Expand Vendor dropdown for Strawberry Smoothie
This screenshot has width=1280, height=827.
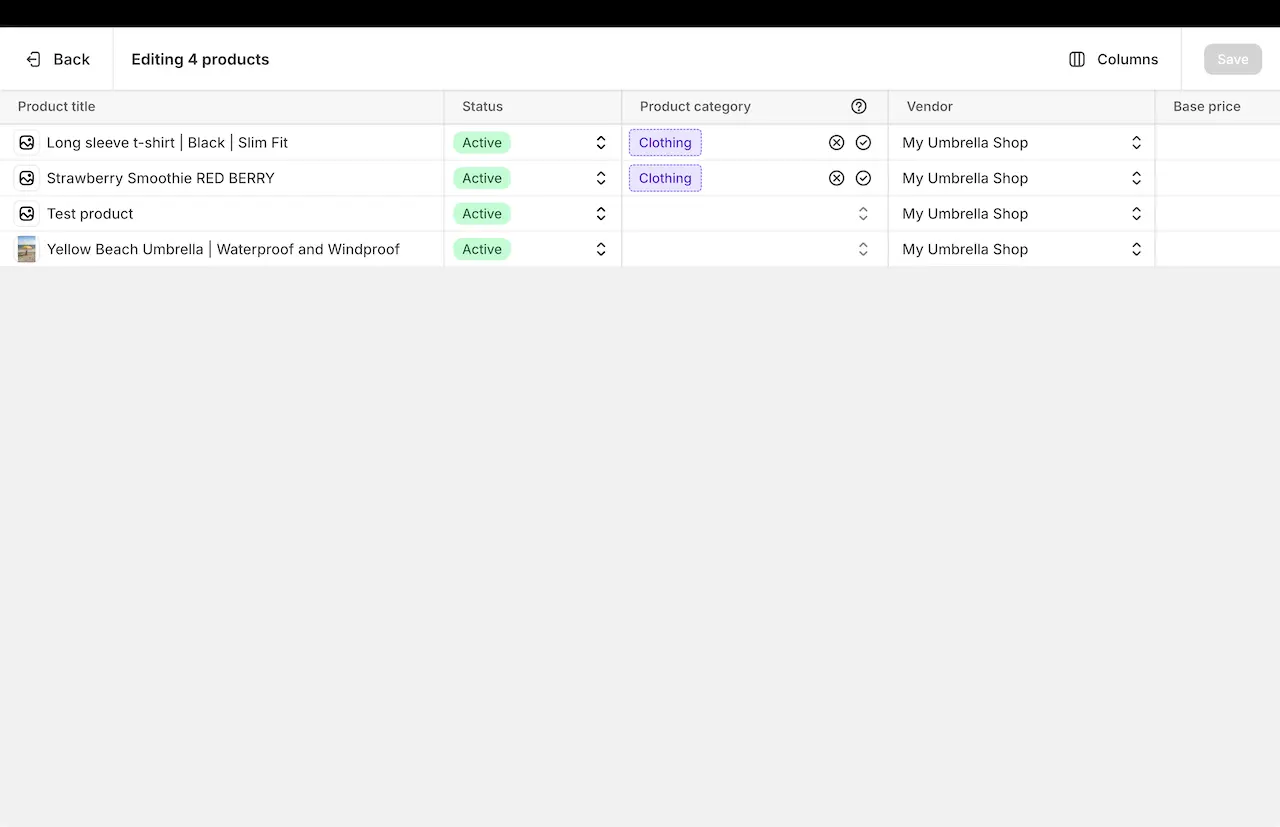[x=1136, y=178]
